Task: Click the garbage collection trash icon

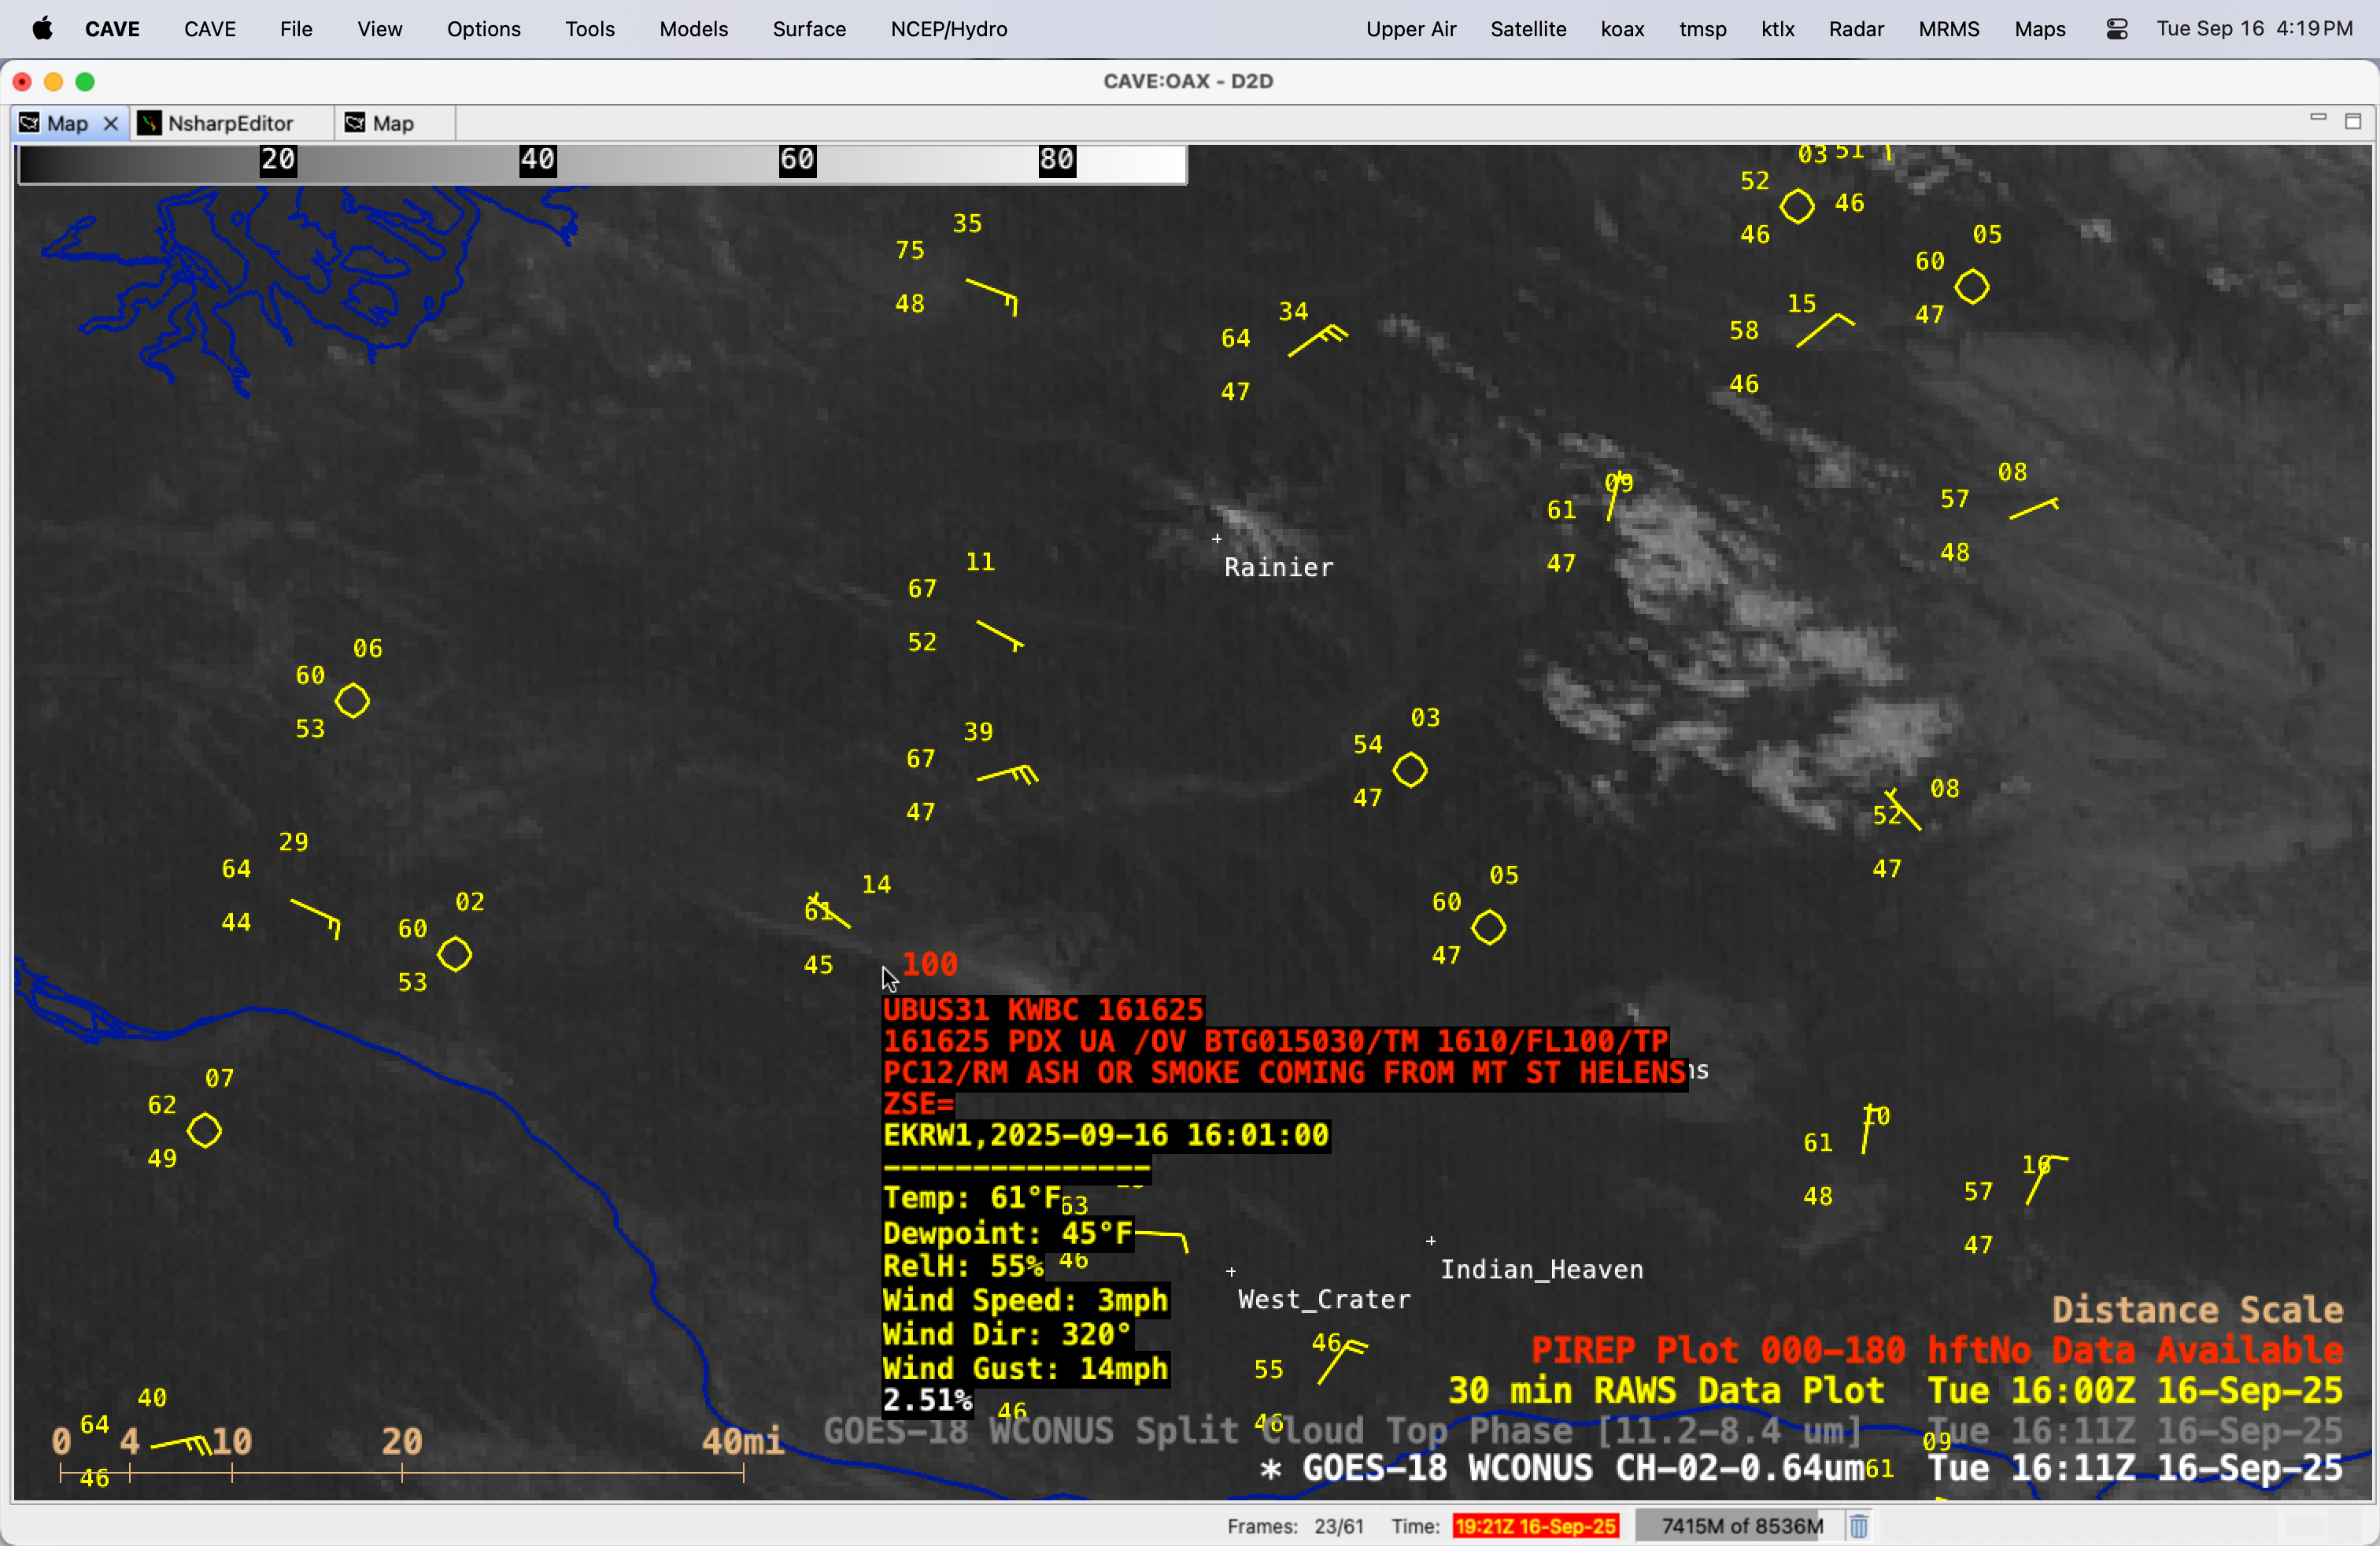Action: click(1858, 1526)
